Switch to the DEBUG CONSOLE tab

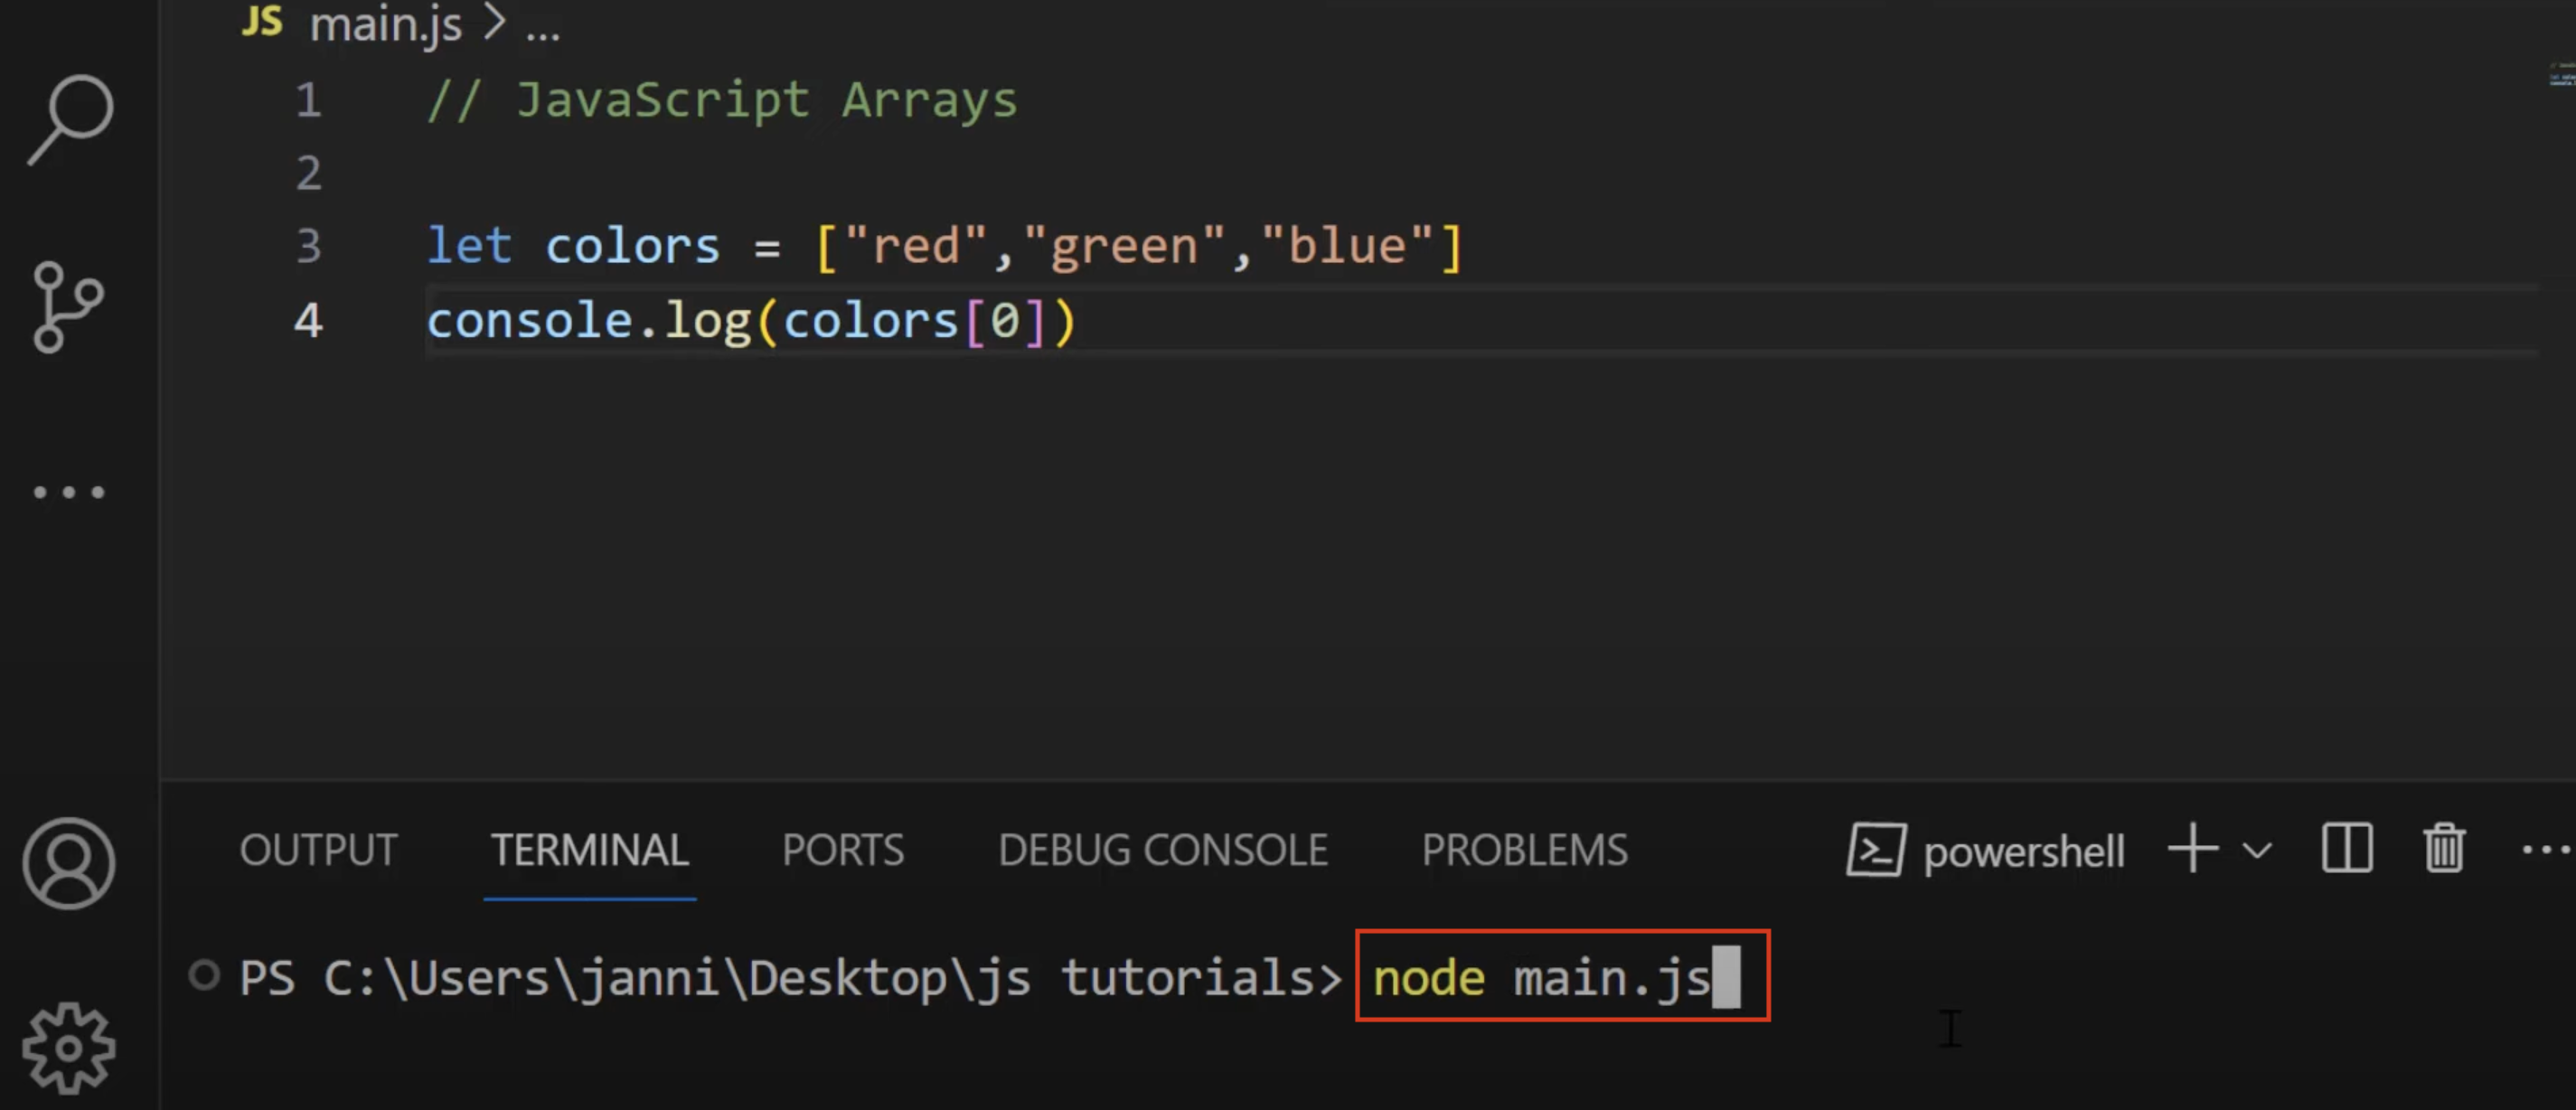pyautogui.click(x=1163, y=850)
